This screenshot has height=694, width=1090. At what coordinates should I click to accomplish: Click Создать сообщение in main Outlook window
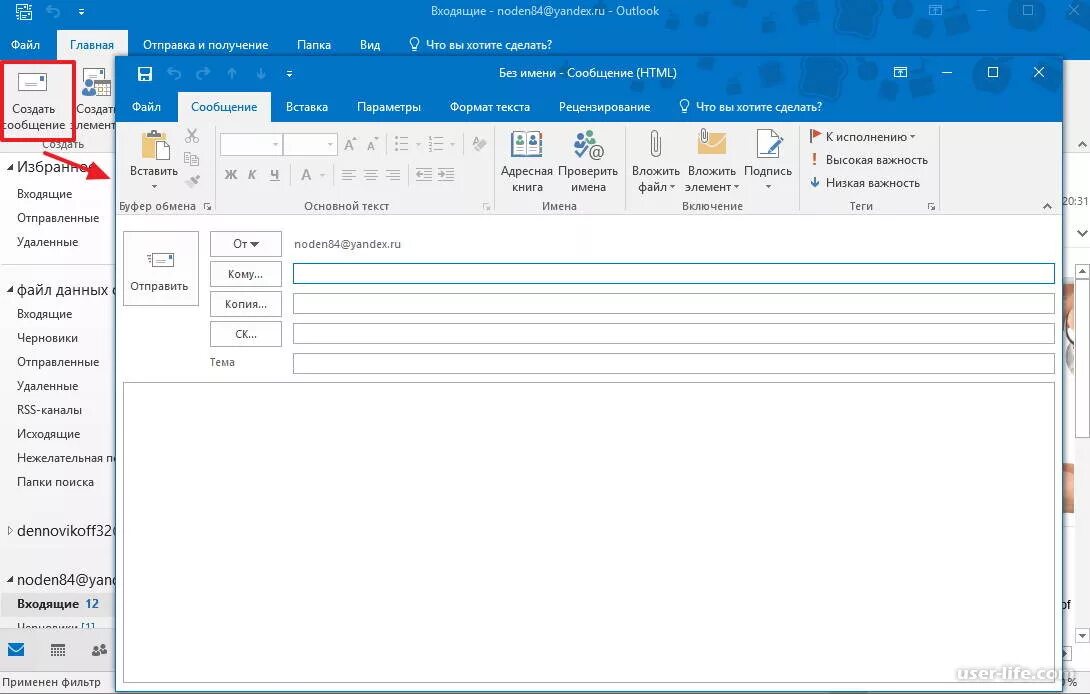(x=33, y=101)
